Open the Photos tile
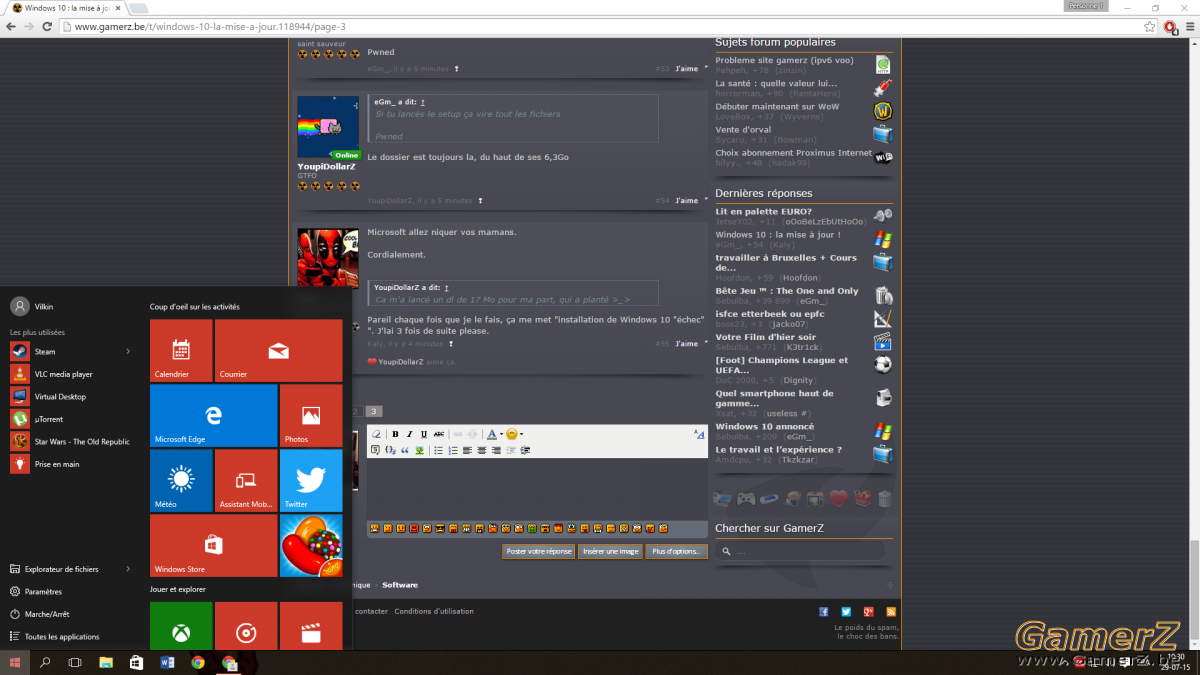The height and width of the screenshot is (675, 1200). [311, 416]
